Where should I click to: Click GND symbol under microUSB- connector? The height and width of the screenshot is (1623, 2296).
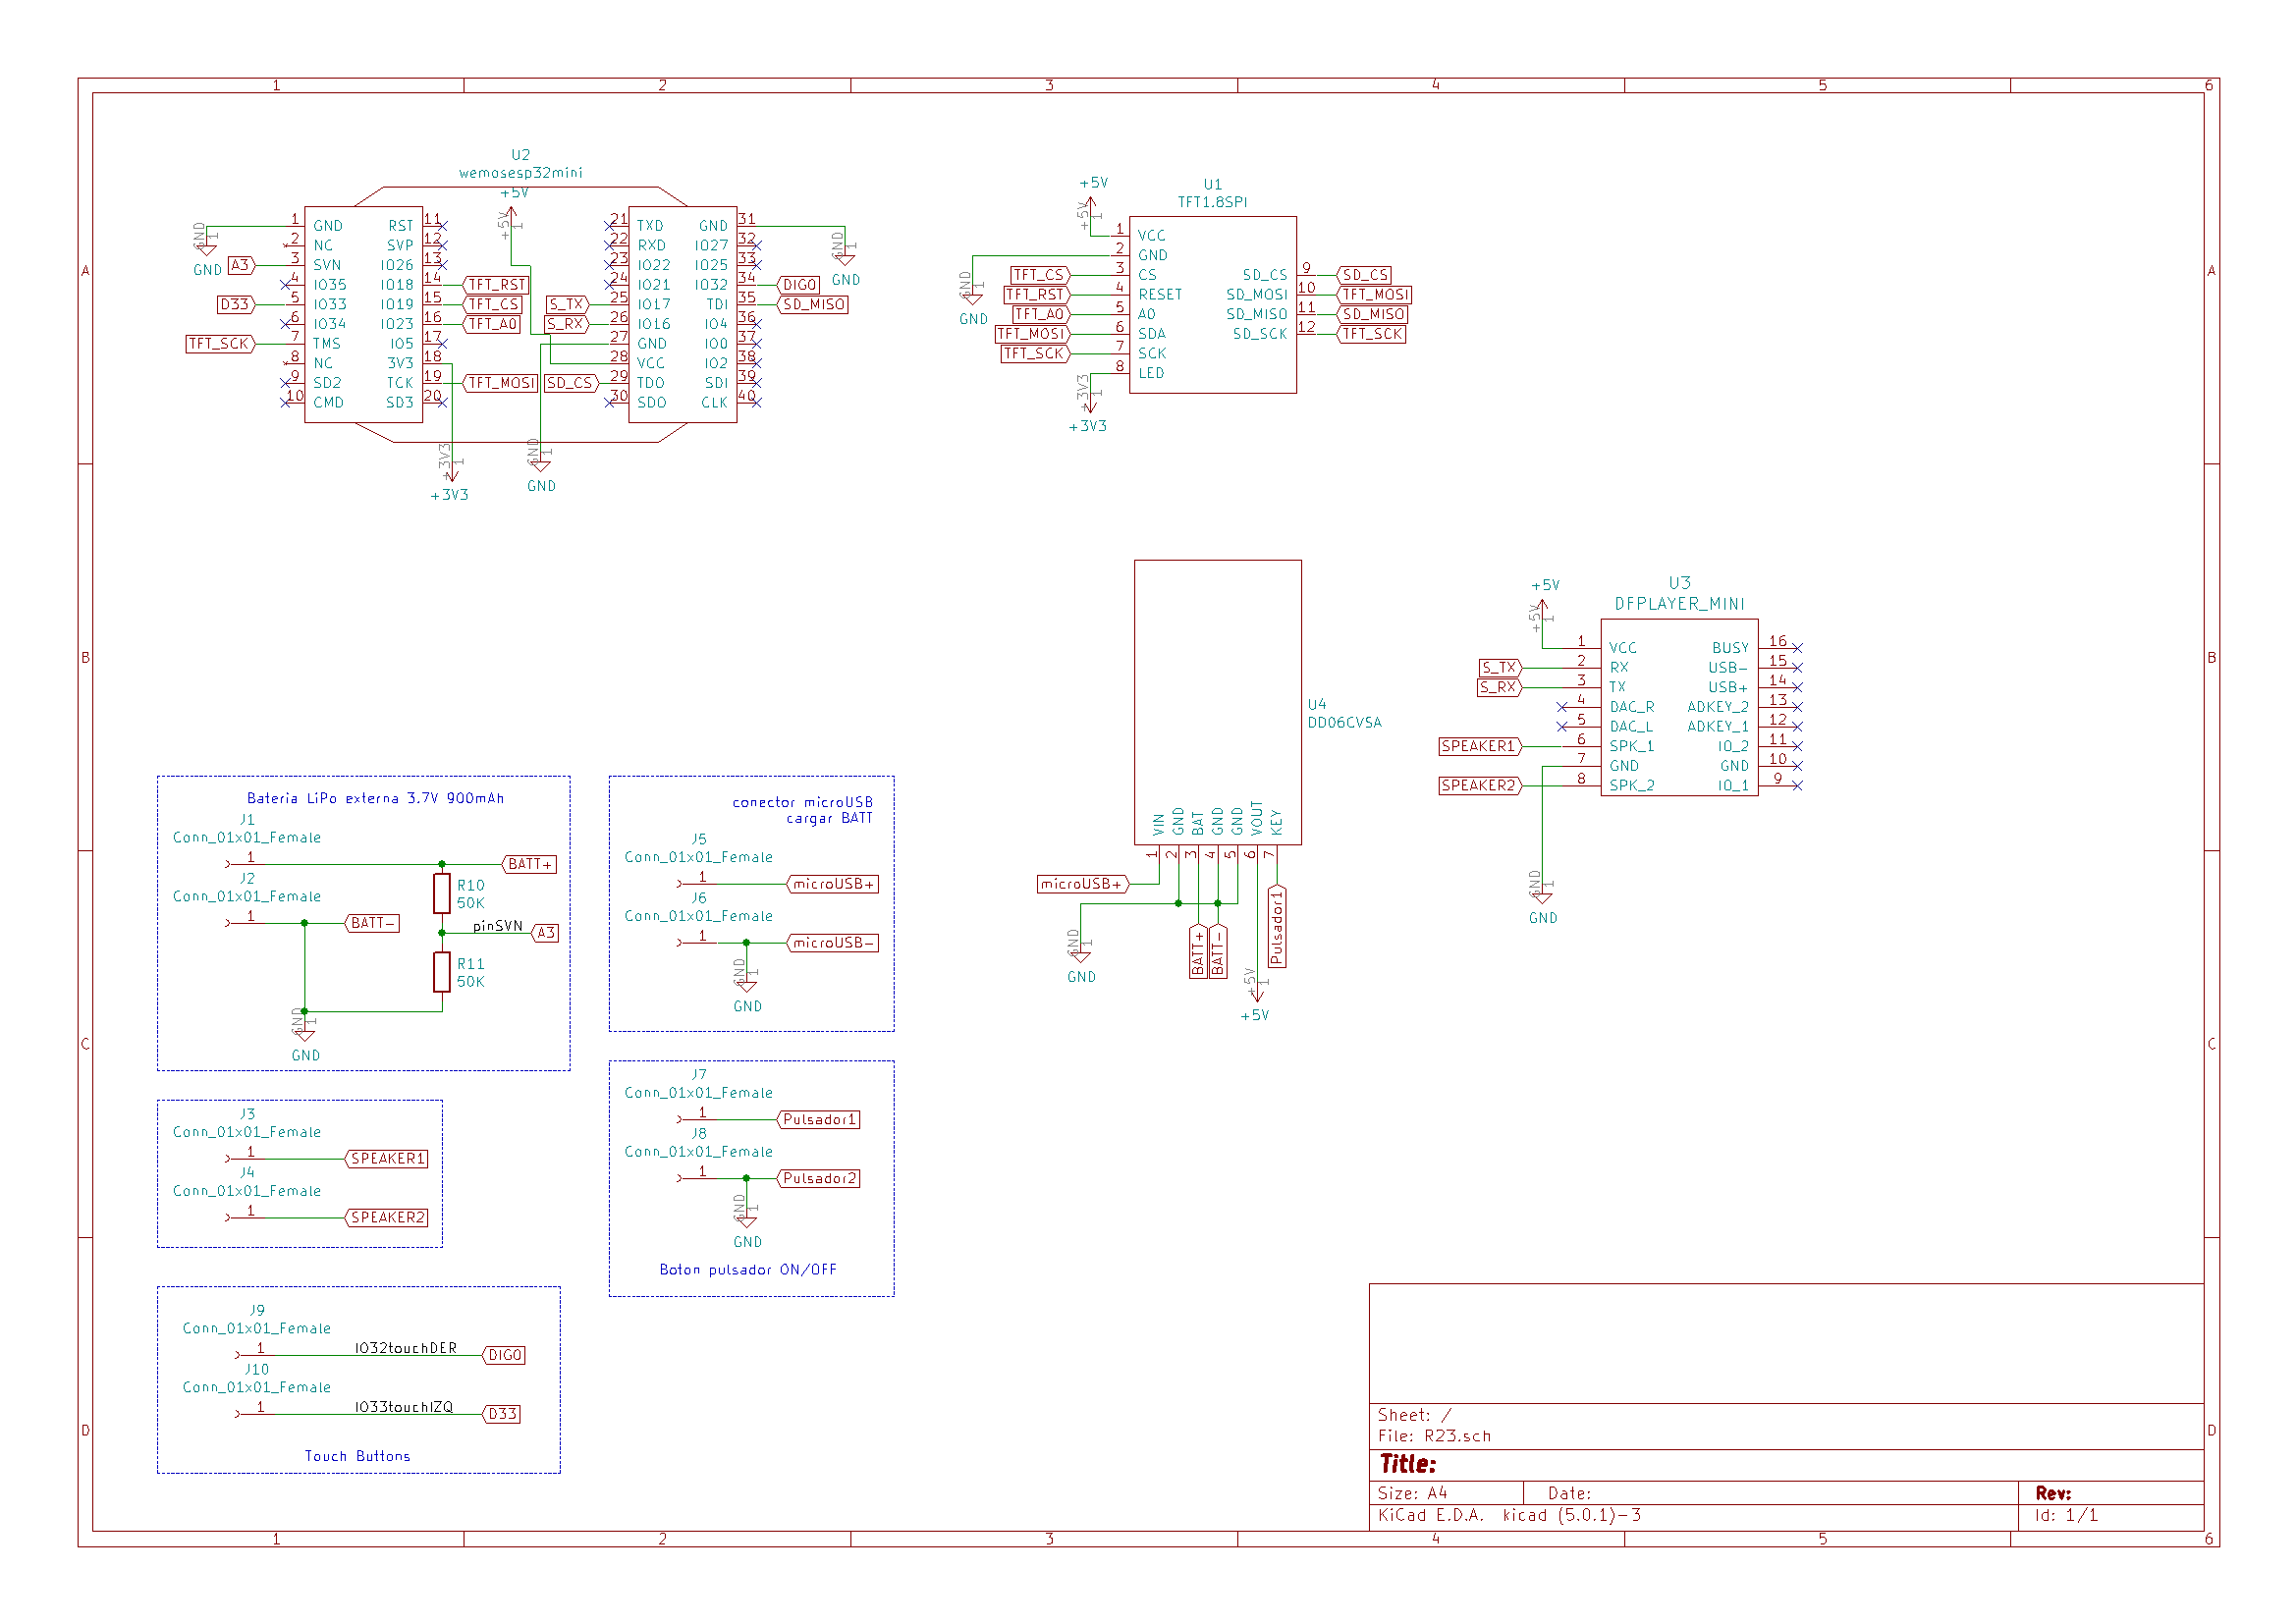click(746, 986)
